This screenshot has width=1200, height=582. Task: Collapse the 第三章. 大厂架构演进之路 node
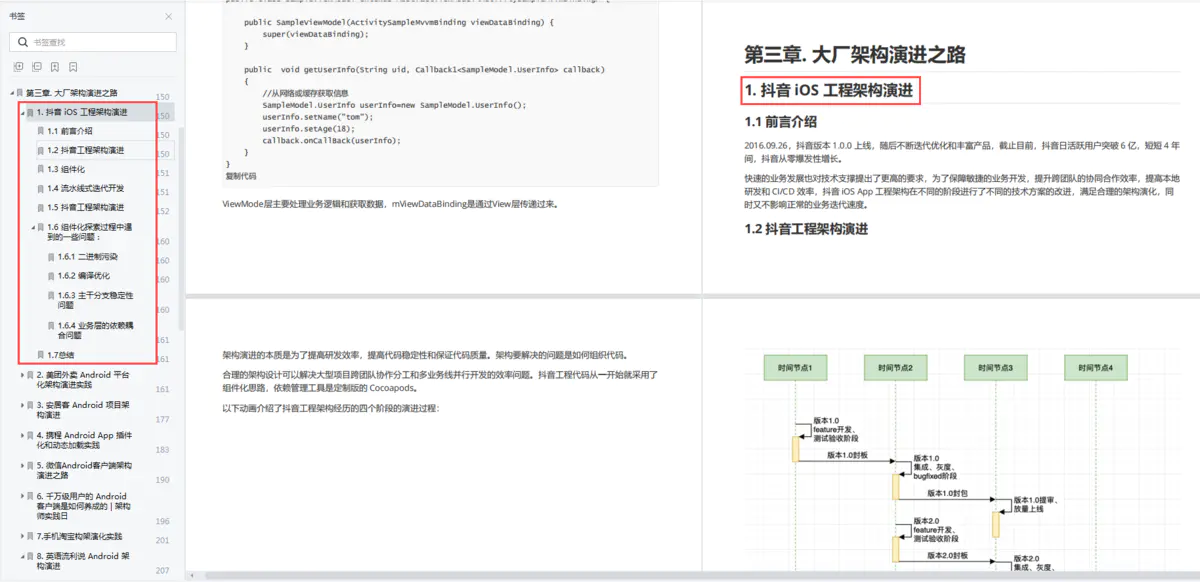(10, 93)
